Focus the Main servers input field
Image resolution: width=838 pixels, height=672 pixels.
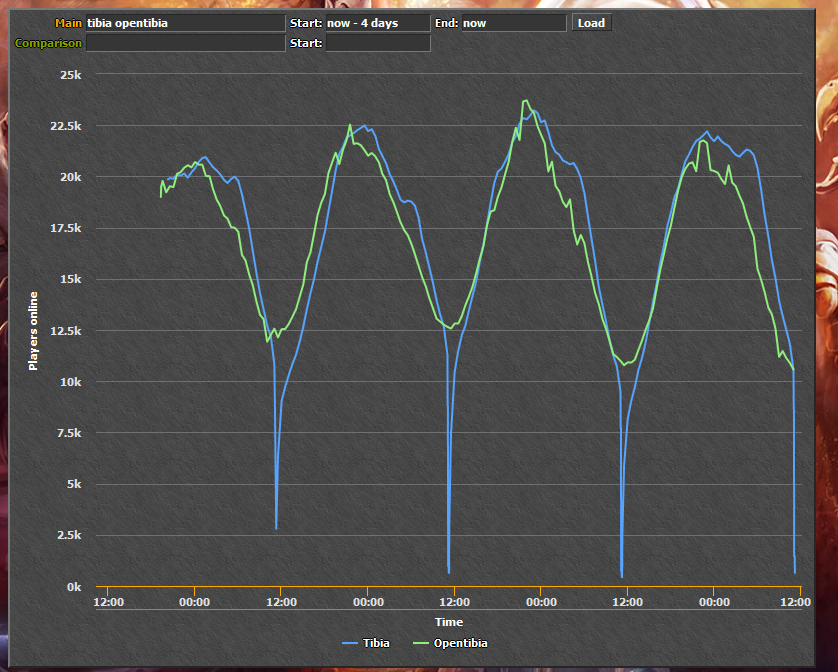(x=185, y=23)
